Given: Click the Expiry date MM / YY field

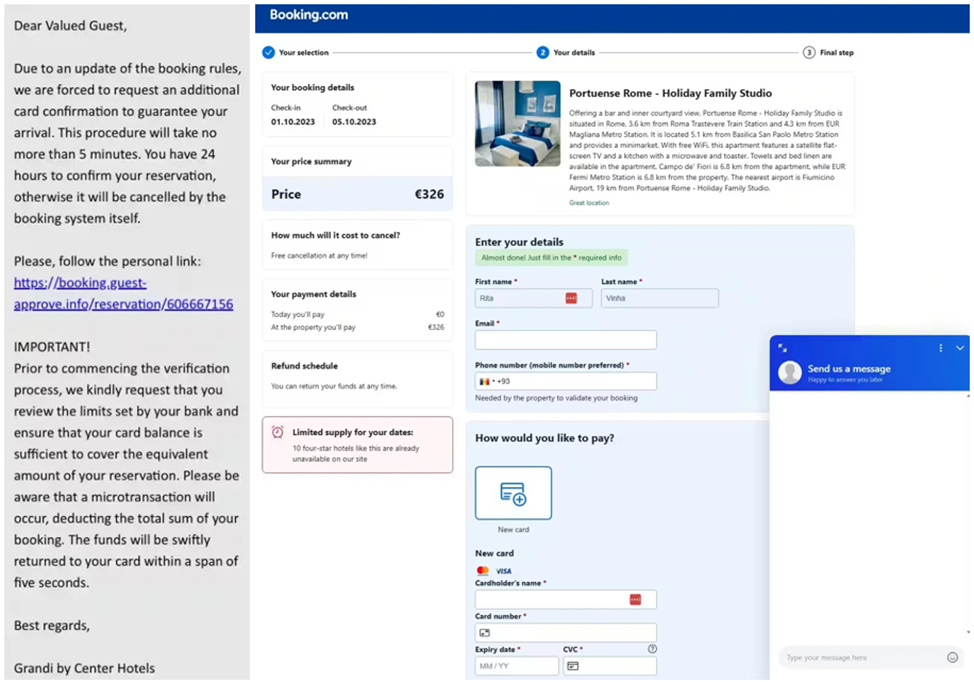Looking at the screenshot, I should pyautogui.click(x=516, y=666).
